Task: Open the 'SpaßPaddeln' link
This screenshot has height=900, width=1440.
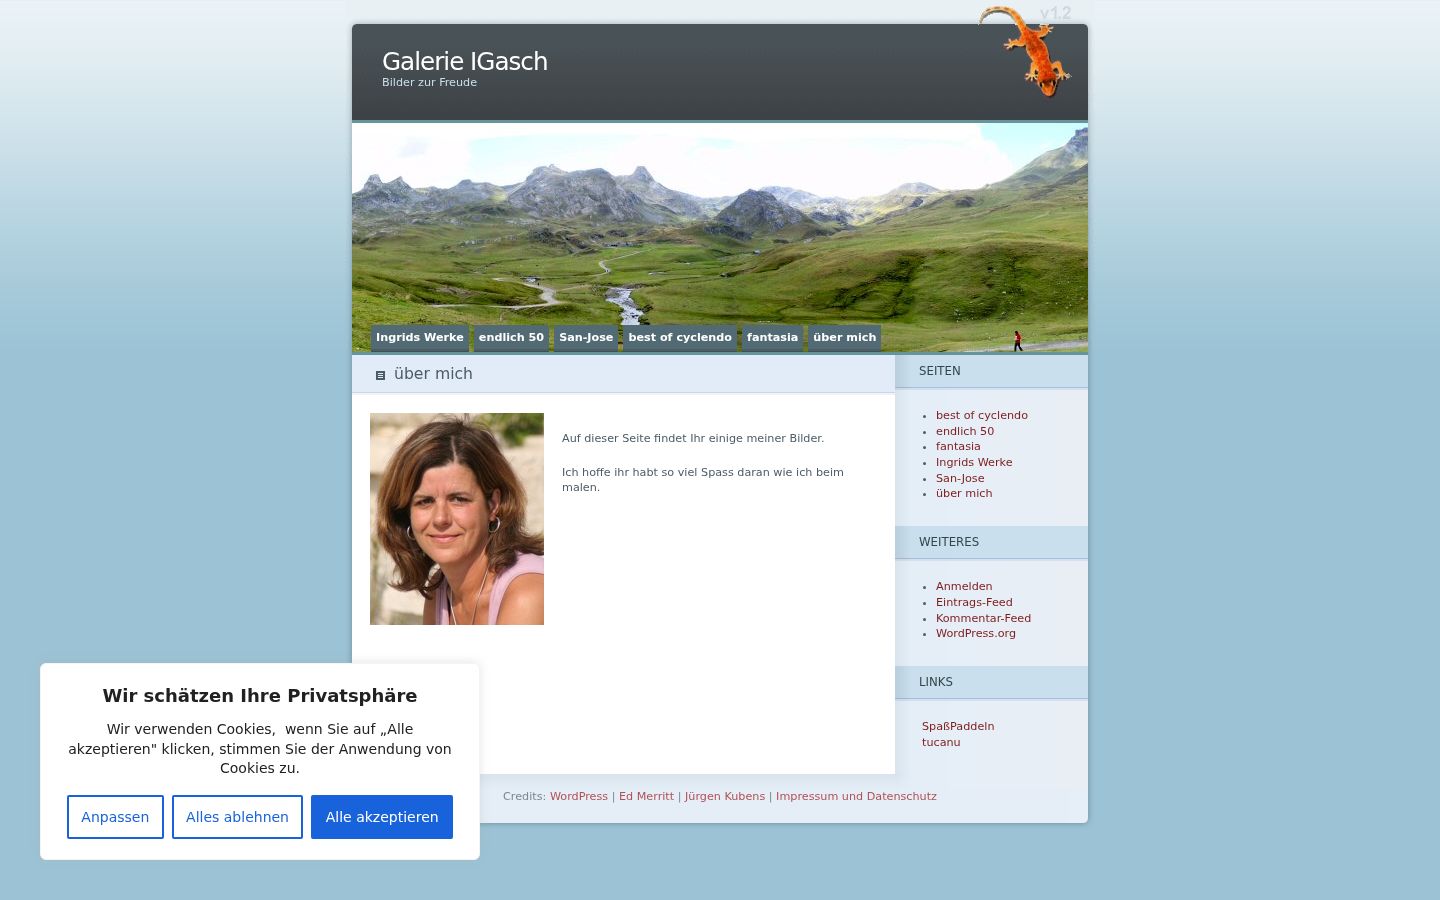Action: (958, 726)
